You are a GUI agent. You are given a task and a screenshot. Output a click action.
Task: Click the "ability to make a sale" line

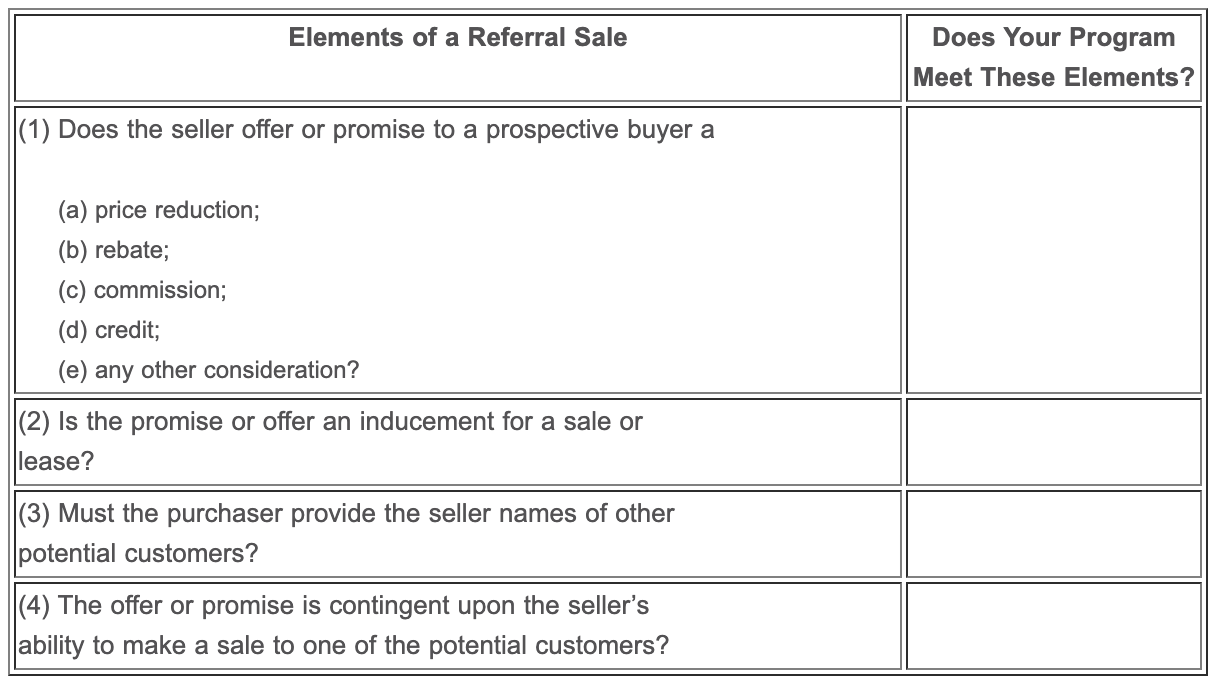(343, 645)
